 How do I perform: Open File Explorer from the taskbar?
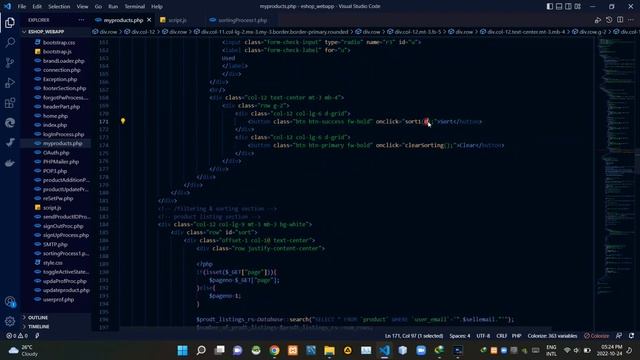pyautogui.click(x=329, y=350)
